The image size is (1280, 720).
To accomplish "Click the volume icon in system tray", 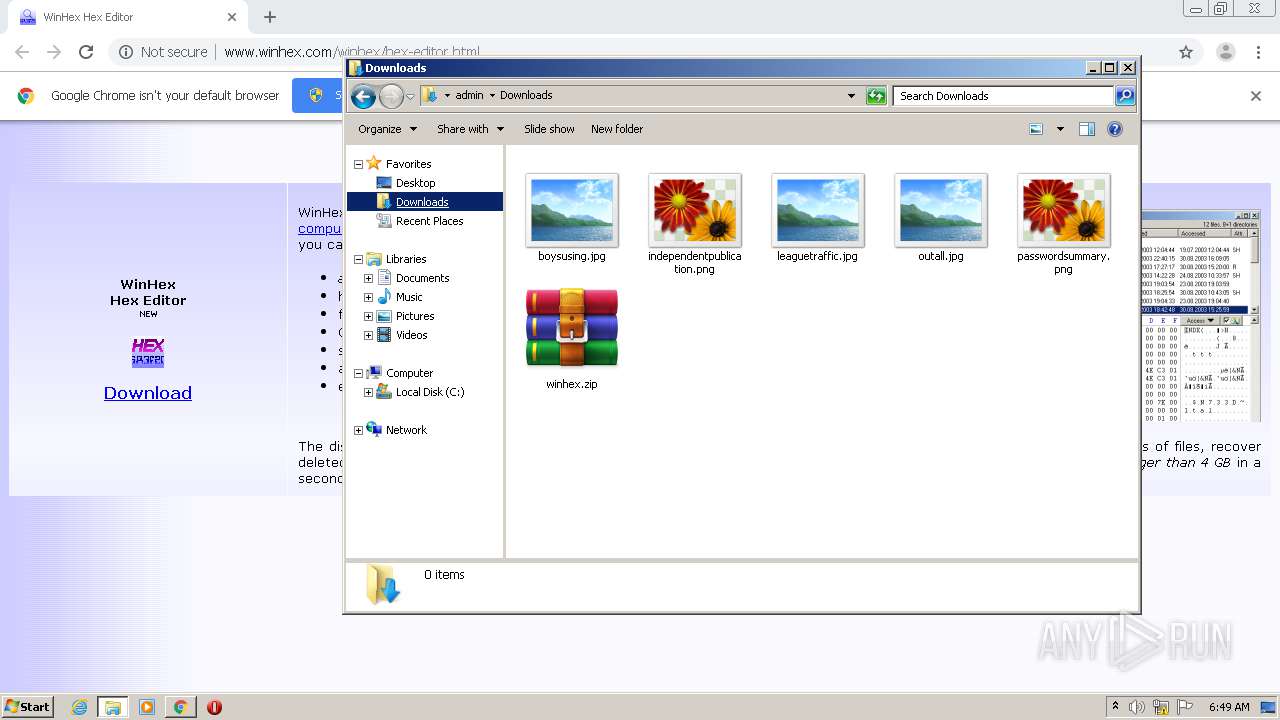I will pyautogui.click(x=1137, y=707).
